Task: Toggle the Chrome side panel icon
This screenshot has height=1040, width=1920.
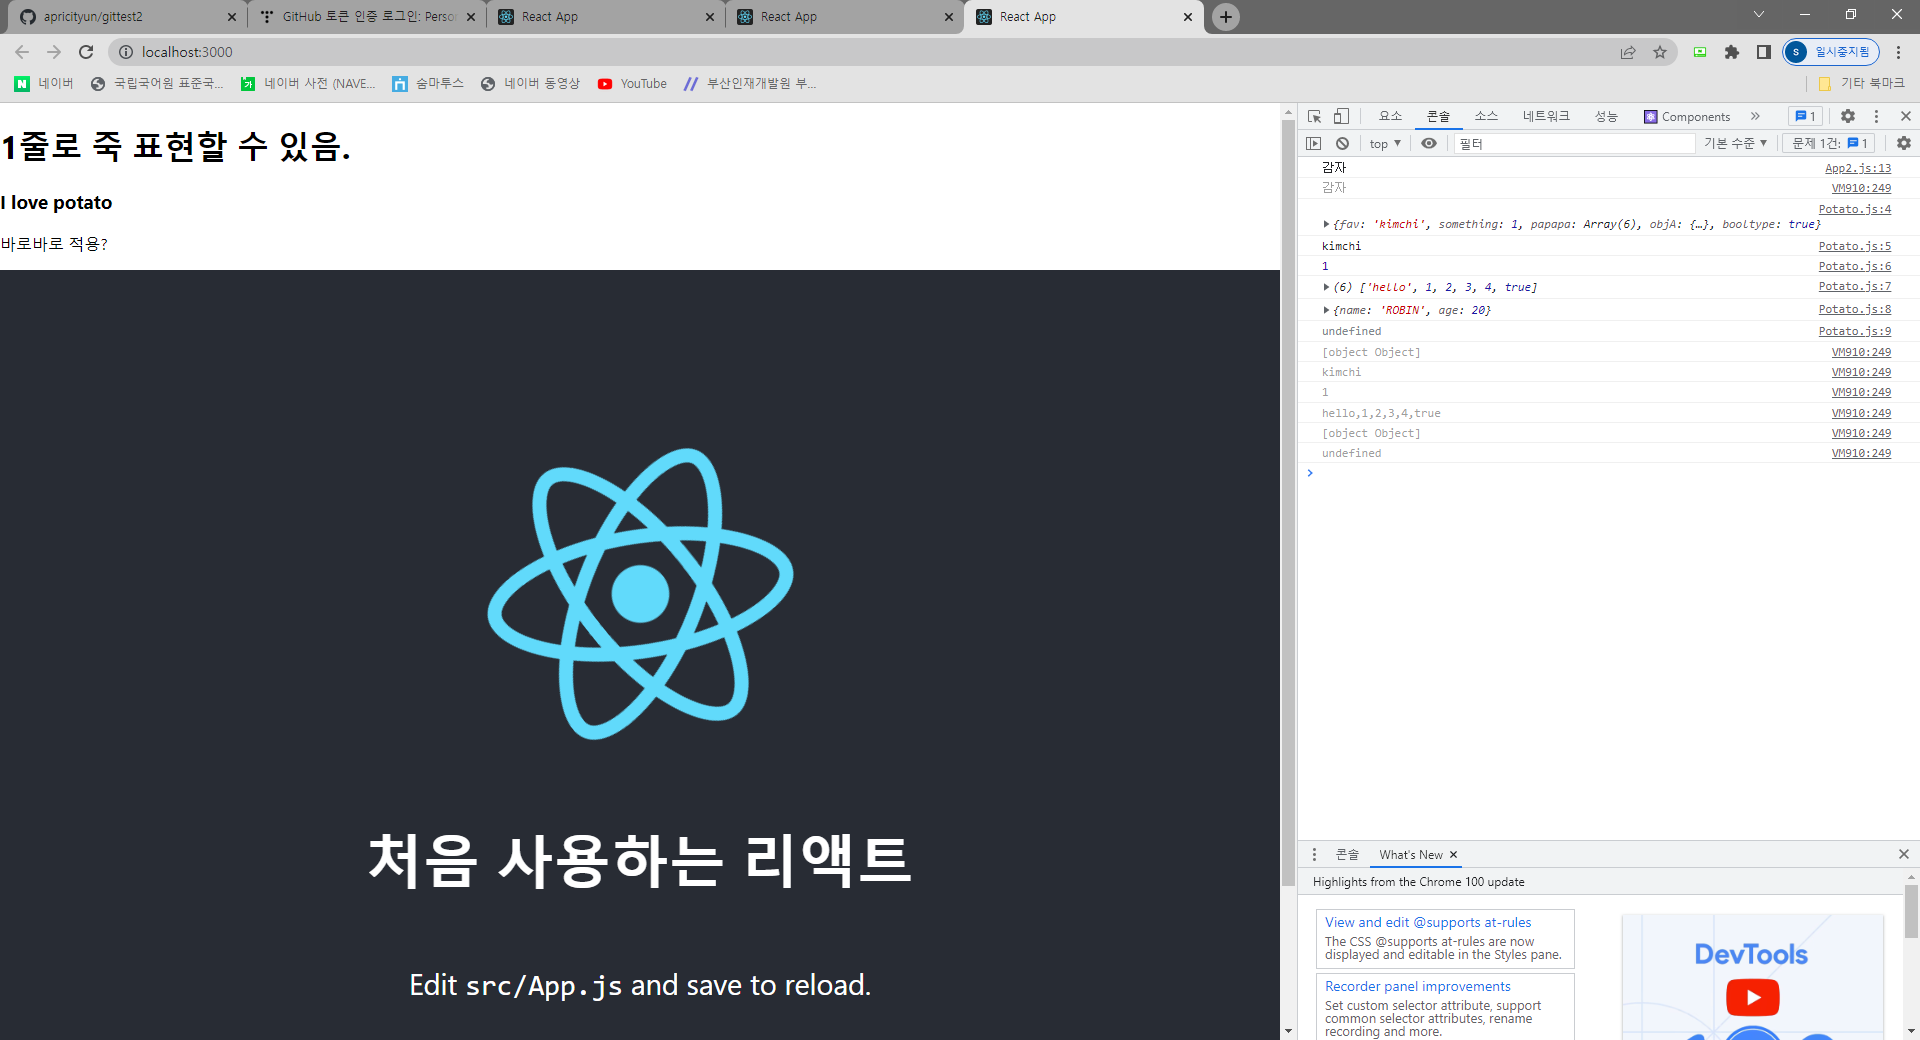Action: pos(1764,52)
